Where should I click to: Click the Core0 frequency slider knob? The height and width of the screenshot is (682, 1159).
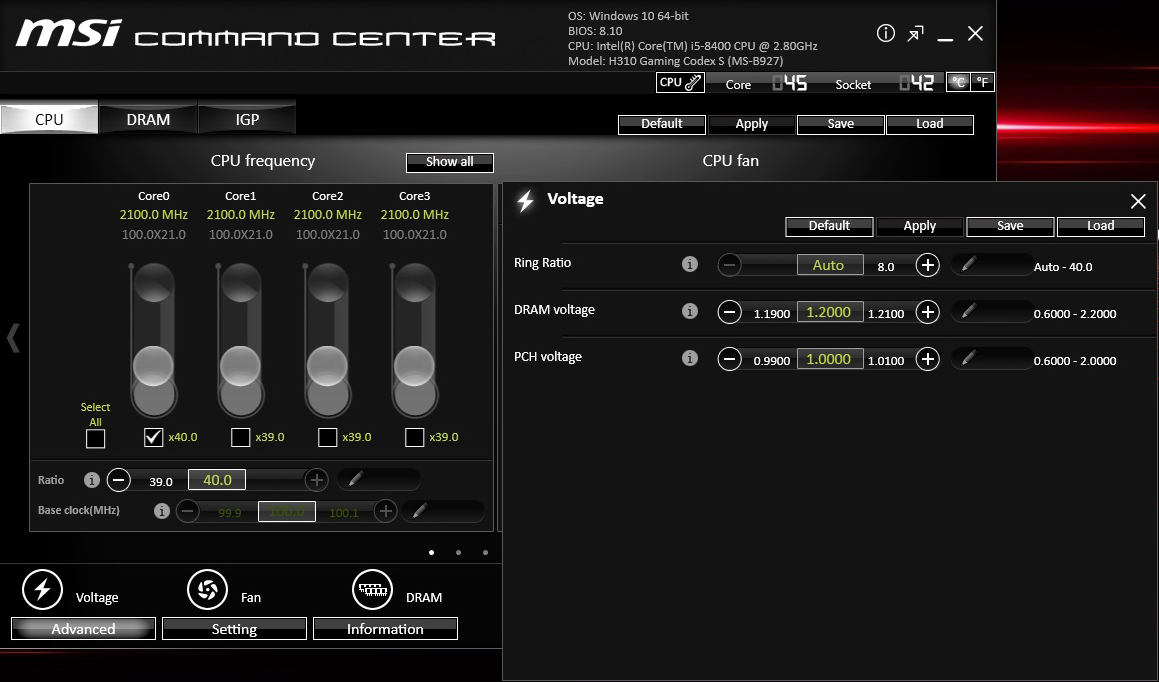click(153, 366)
